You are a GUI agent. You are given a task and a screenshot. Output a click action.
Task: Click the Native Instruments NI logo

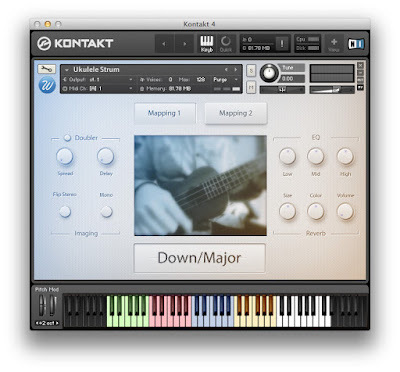356,44
